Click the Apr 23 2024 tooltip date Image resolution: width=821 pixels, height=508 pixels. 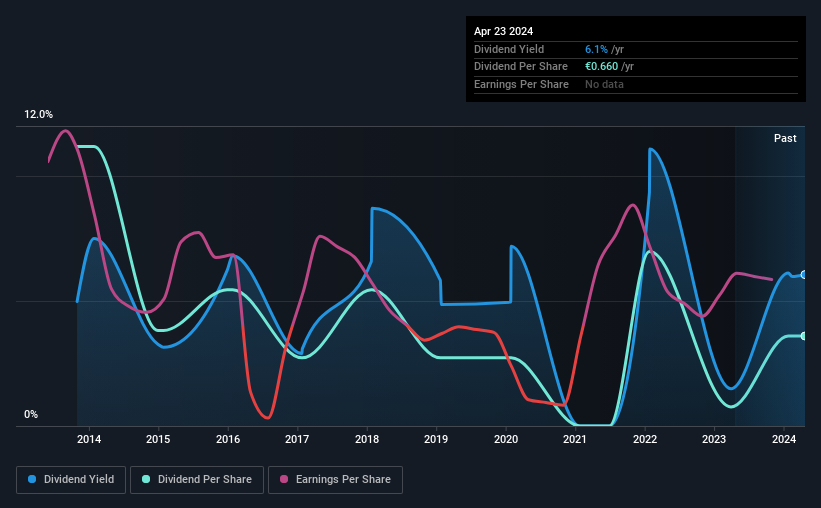pyautogui.click(x=503, y=31)
